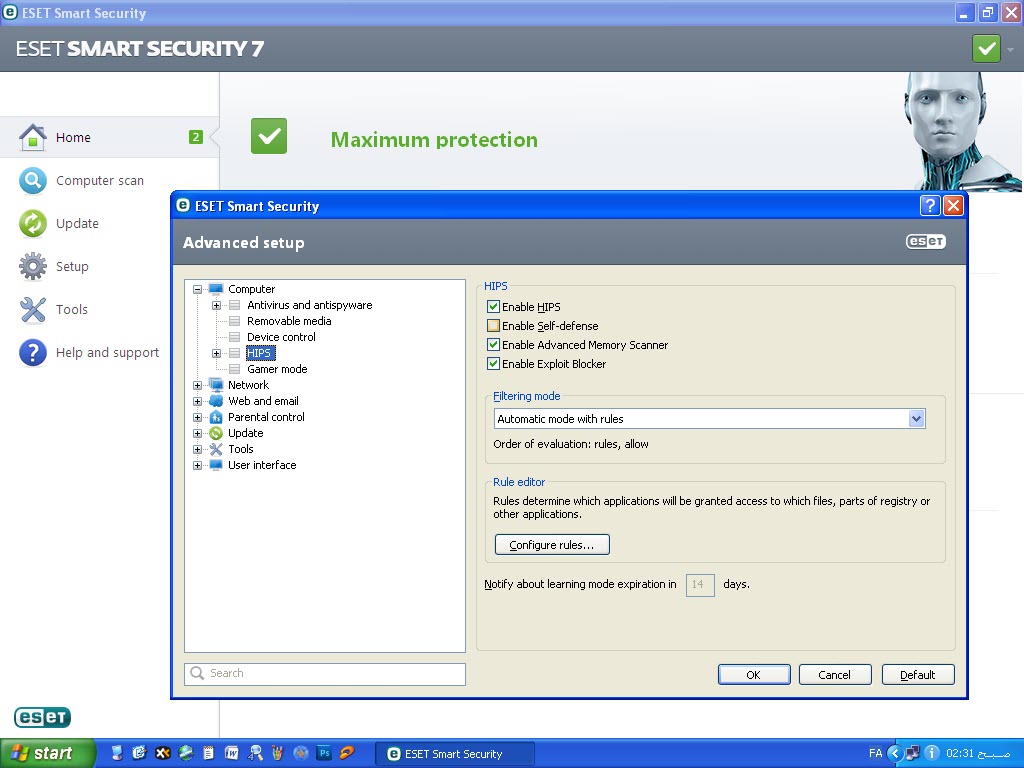Open the Filtering mode dropdown
This screenshot has height=768, width=1024.
[709, 419]
